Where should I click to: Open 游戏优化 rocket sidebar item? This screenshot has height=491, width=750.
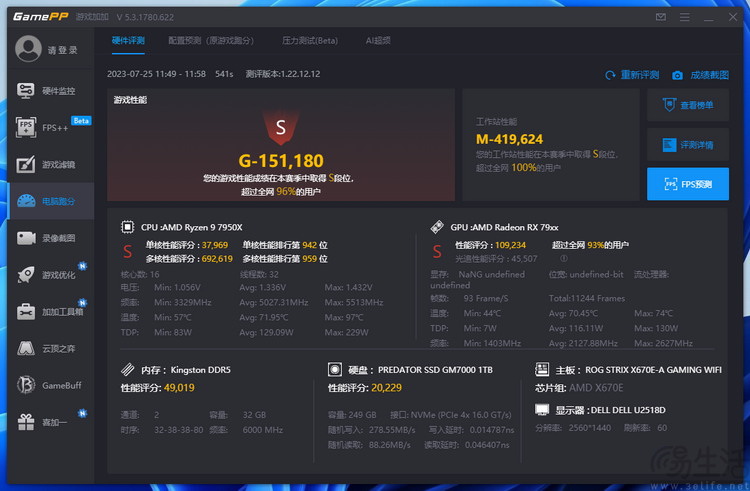[50, 275]
